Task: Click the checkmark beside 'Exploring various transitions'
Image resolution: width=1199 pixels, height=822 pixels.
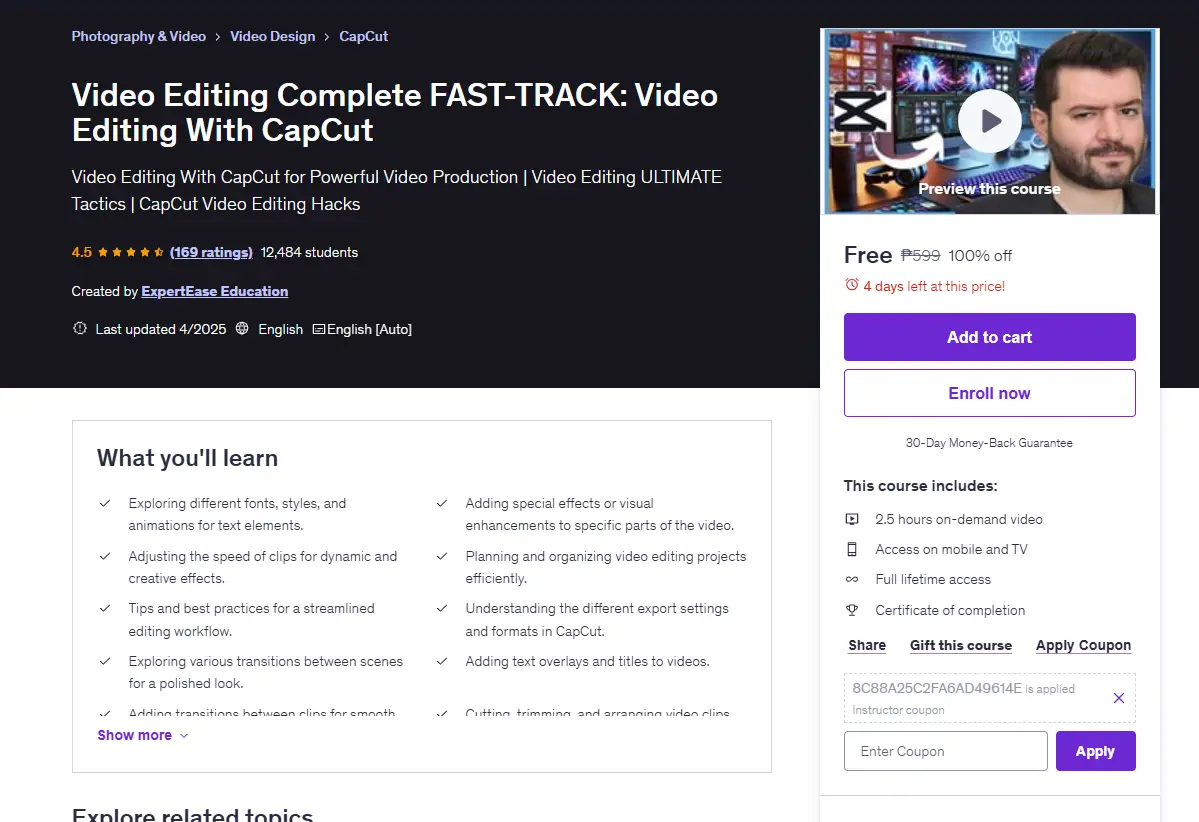Action: click(x=105, y=661)
